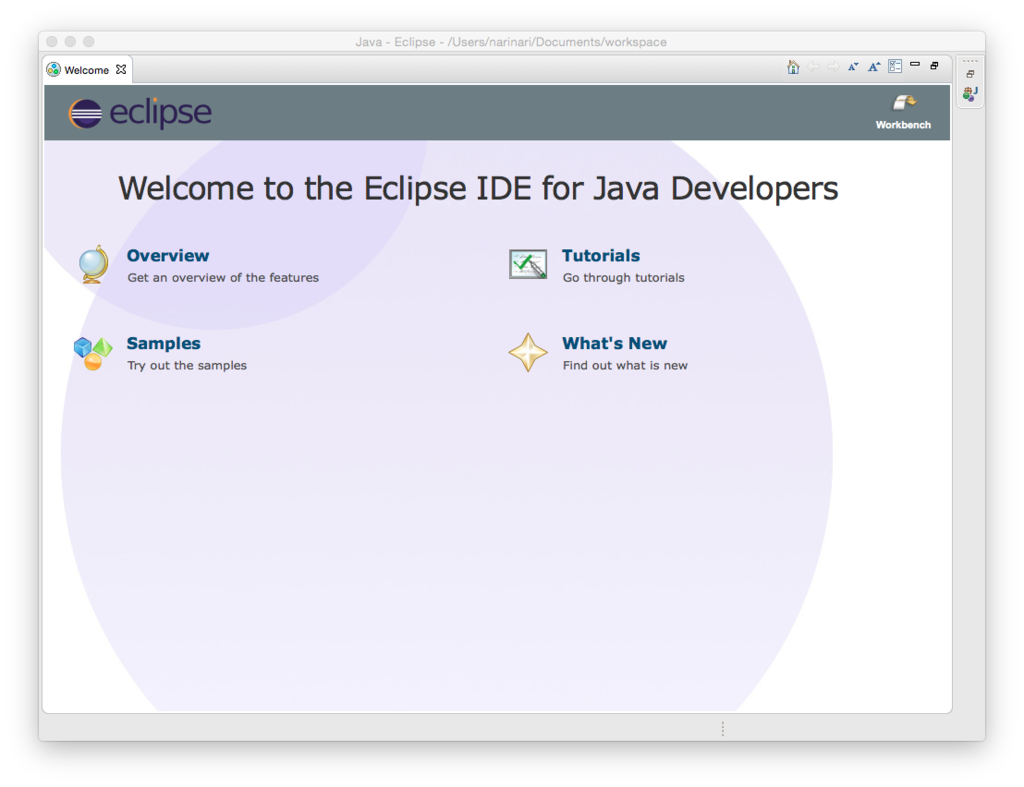Restore the minimized side view stack

970,74
